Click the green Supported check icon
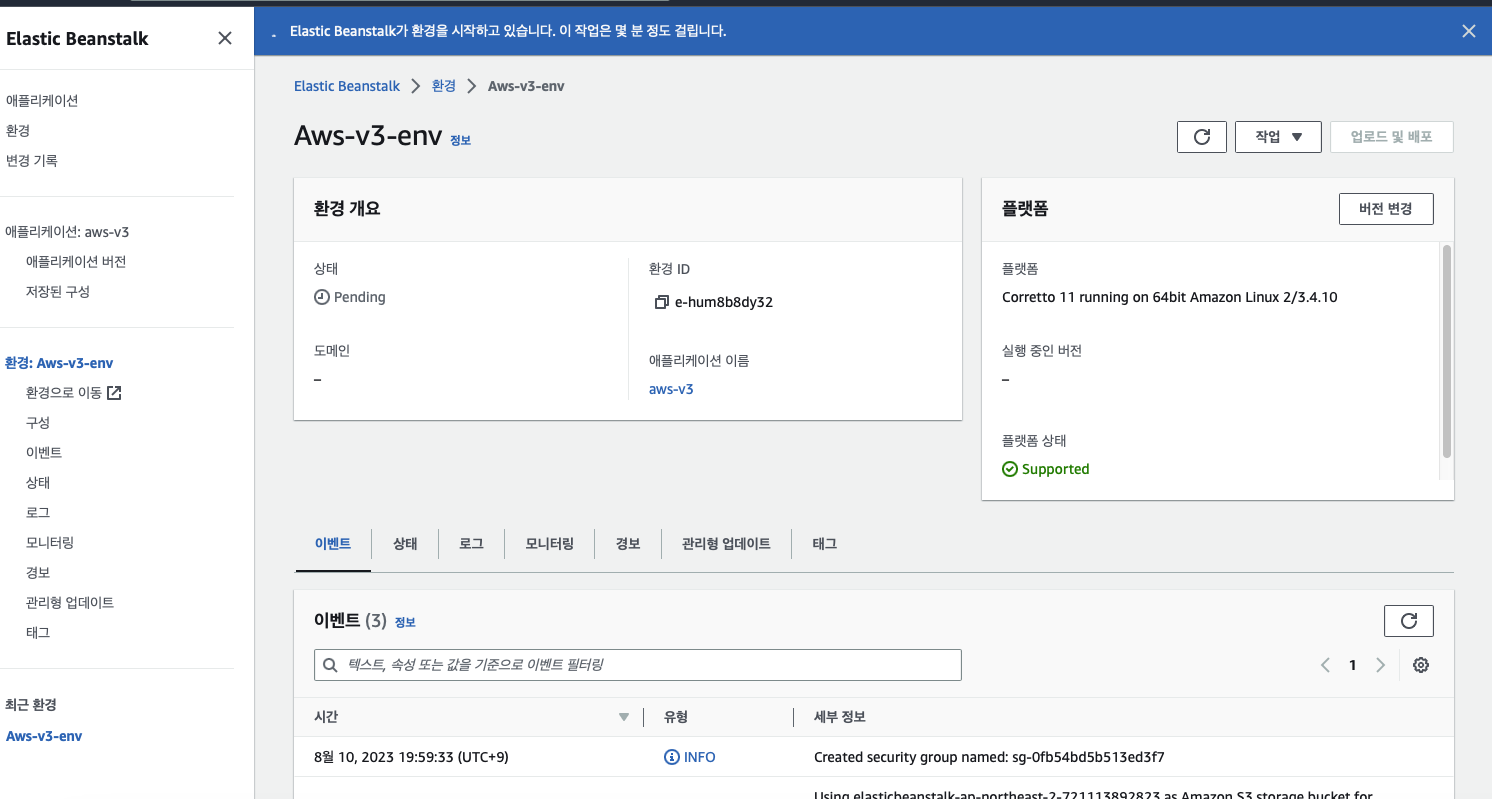The height and width of the screenshot is (799, 1492). [x=1009, y=469]
